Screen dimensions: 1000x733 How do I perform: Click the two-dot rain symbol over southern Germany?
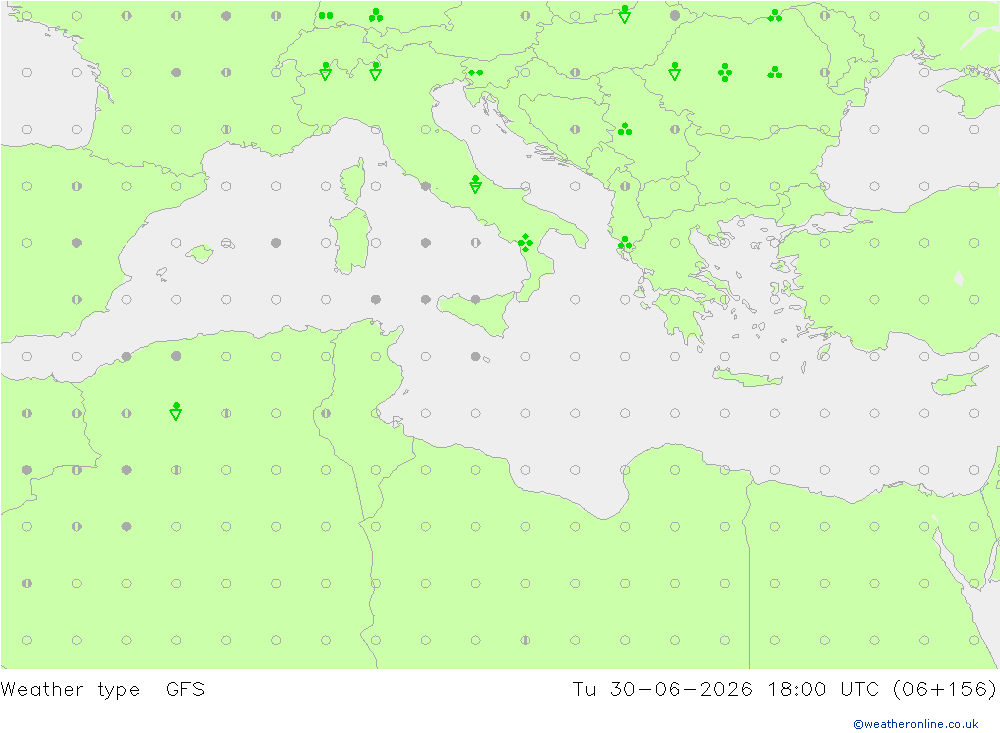tap(326, 15)
